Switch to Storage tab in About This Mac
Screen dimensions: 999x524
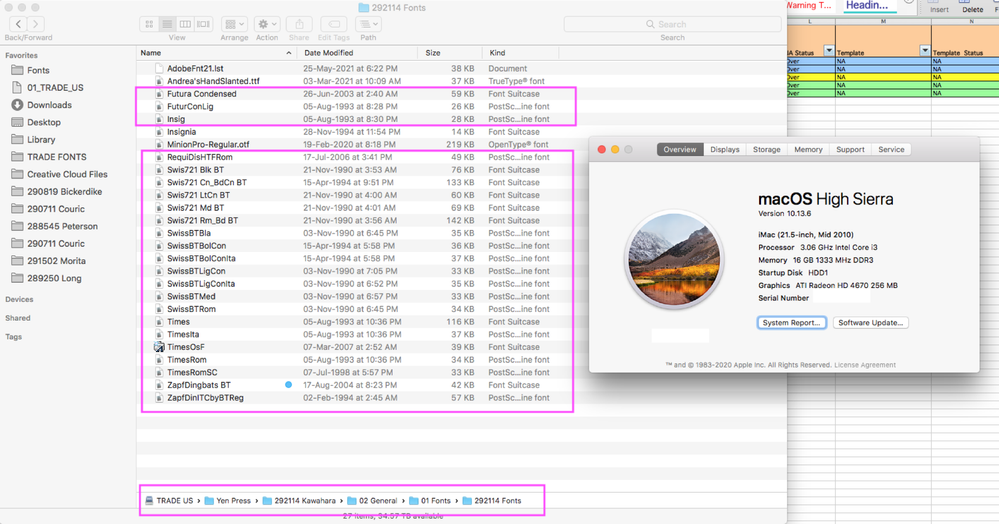coord(766,149)
